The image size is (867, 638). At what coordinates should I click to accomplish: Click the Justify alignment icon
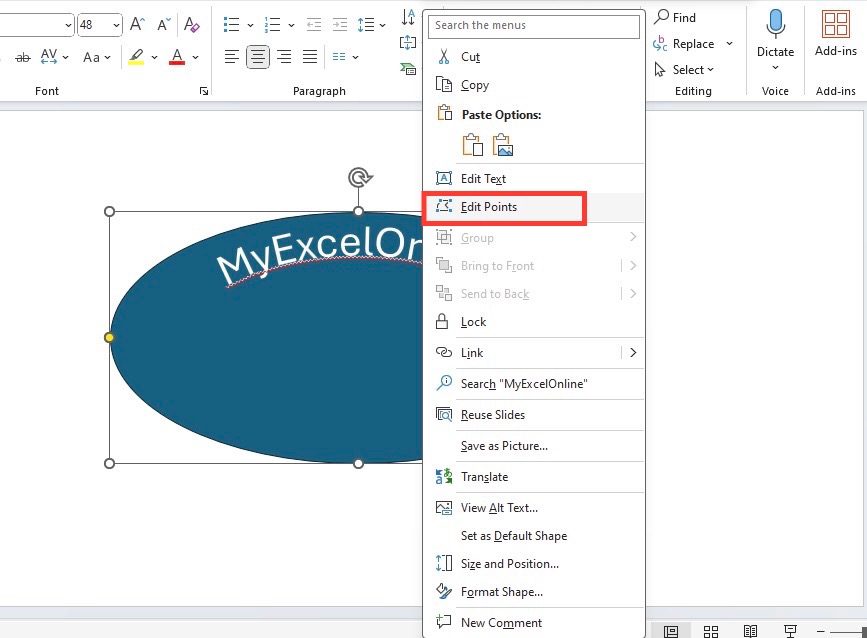coord(310,56)
